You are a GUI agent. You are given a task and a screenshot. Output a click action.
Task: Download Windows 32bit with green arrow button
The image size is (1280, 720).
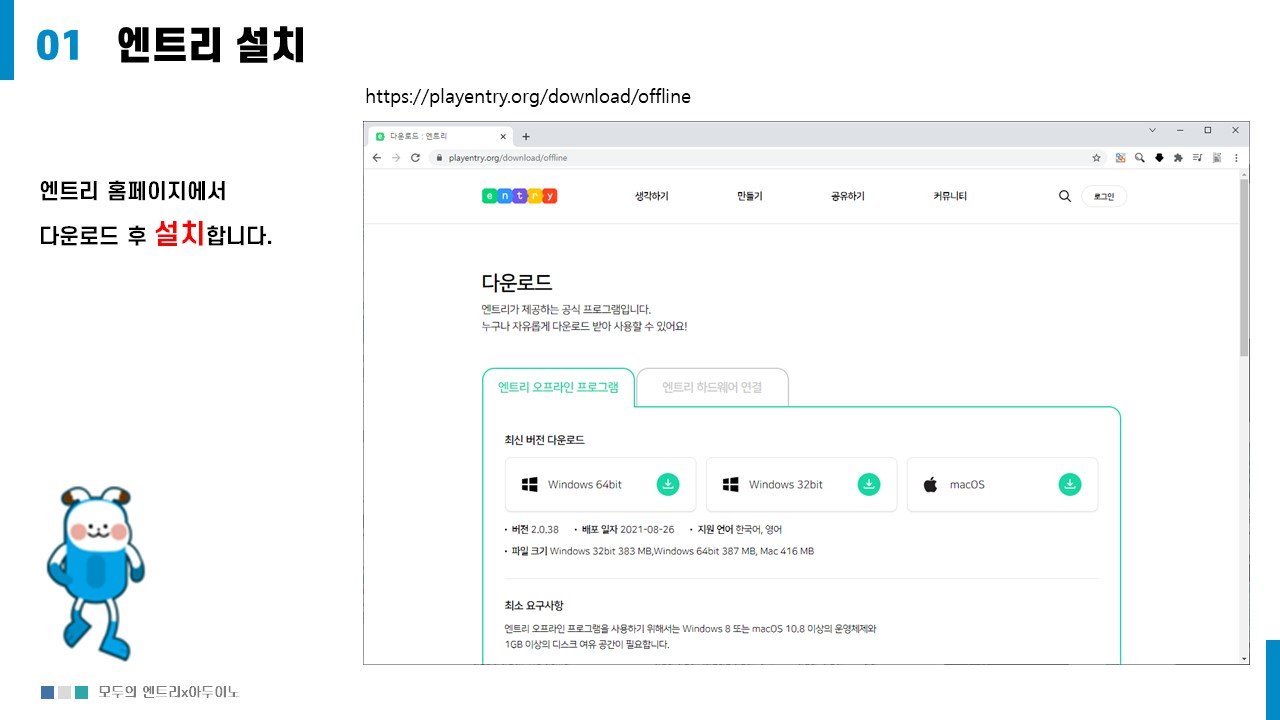pyautogui.click(x=869, y=484)
